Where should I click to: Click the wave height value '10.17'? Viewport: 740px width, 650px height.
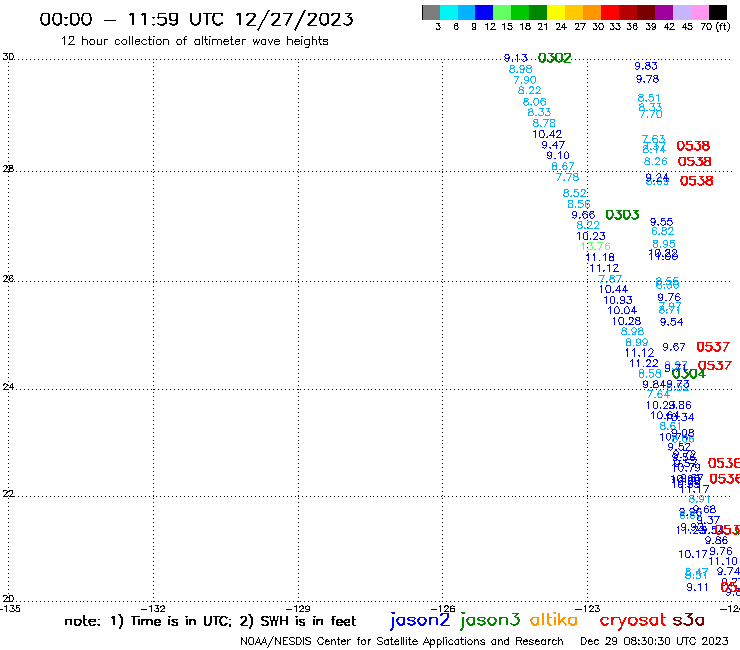coord(693,554)
